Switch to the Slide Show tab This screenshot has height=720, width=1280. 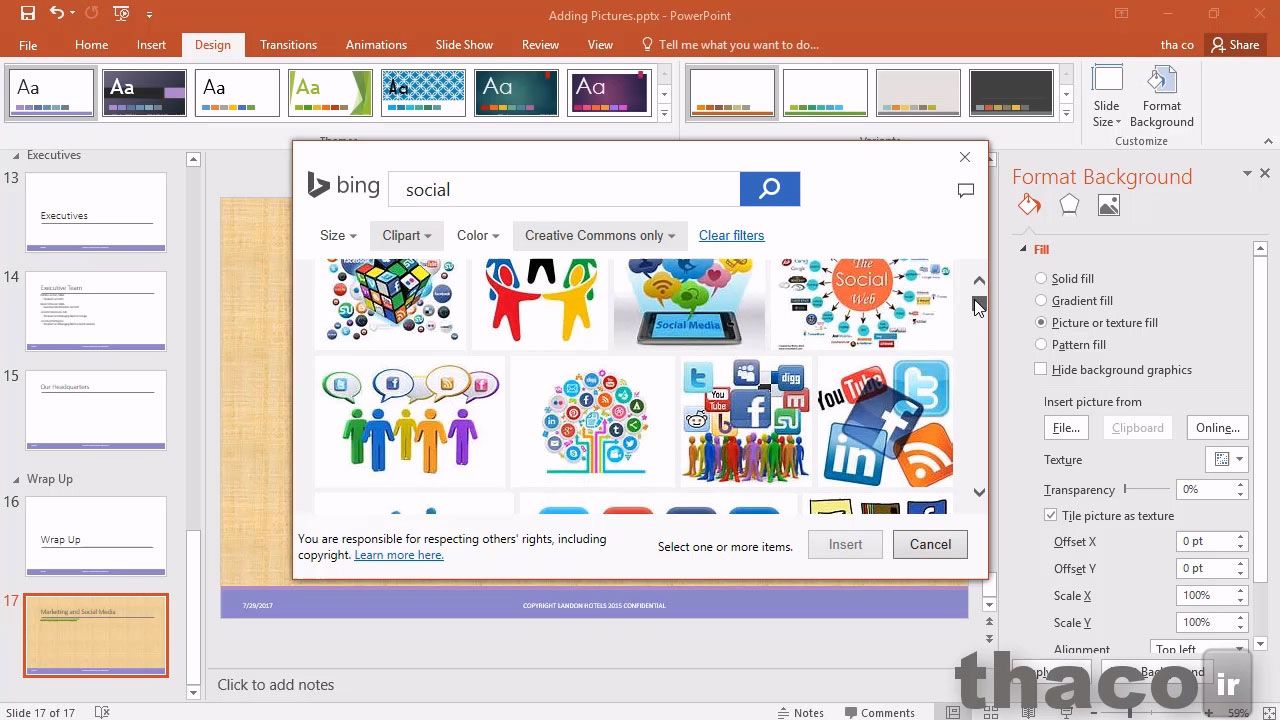click(464, 45)
